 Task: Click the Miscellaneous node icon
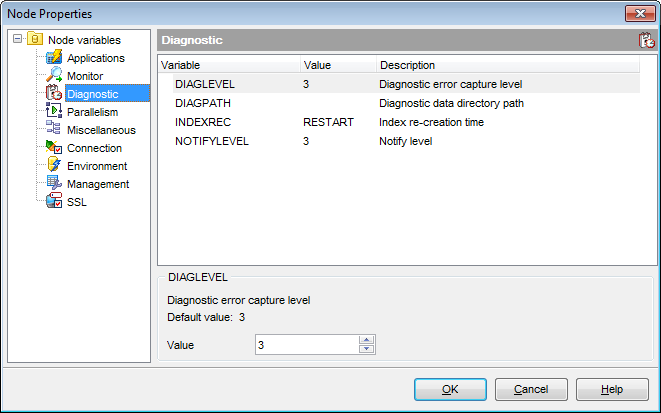pos(54,130)
